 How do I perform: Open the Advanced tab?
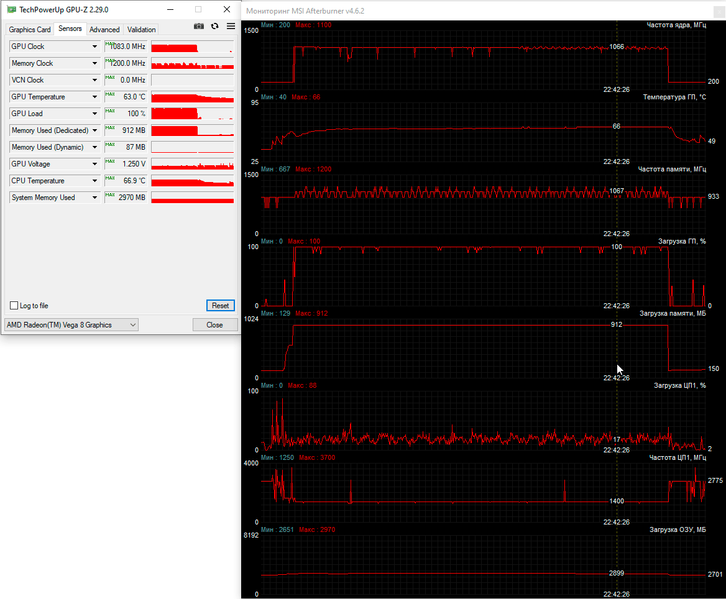[x=104, y=30]
